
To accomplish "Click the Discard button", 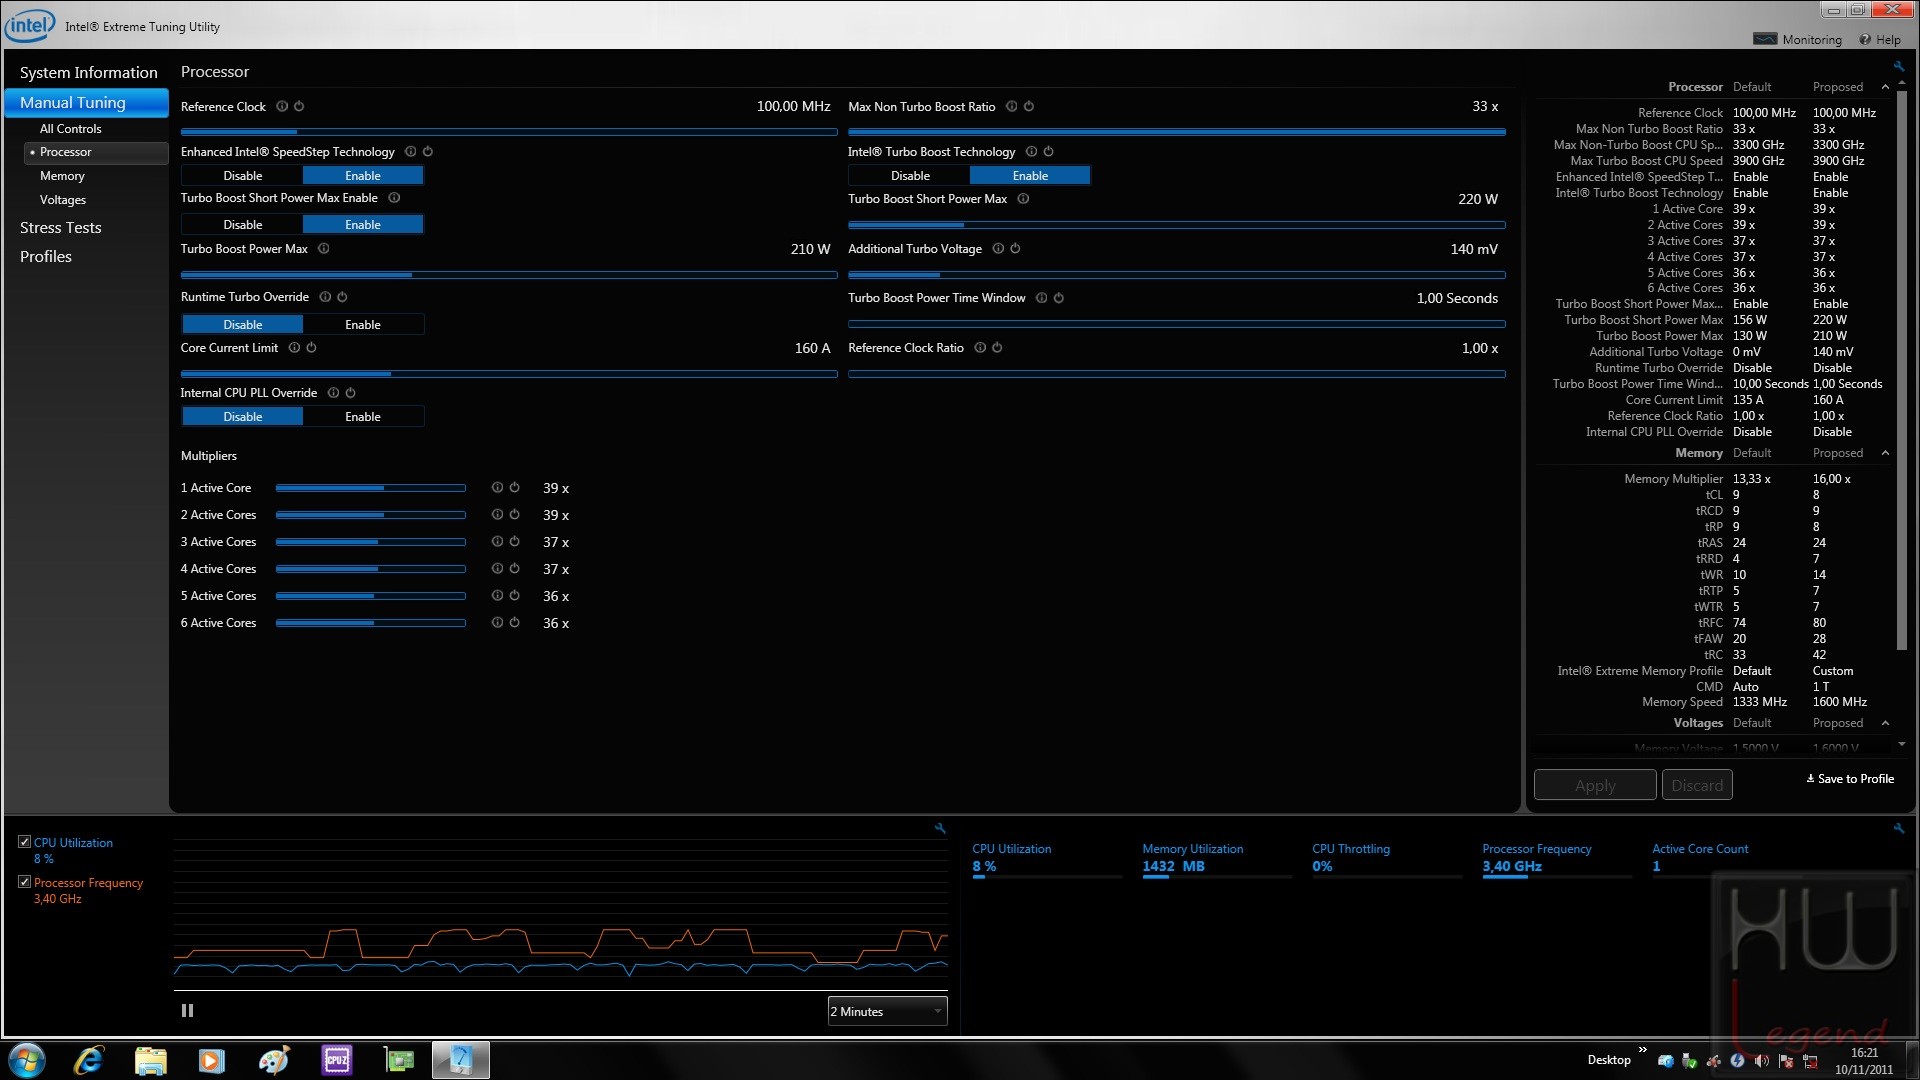I will point(1697,785).
